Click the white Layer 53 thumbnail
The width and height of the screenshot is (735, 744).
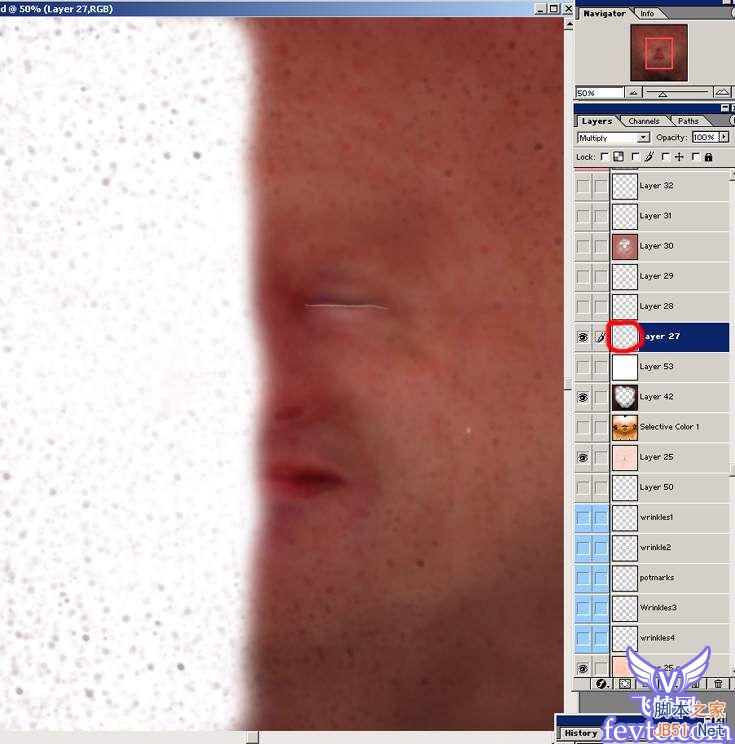[624, 367]
